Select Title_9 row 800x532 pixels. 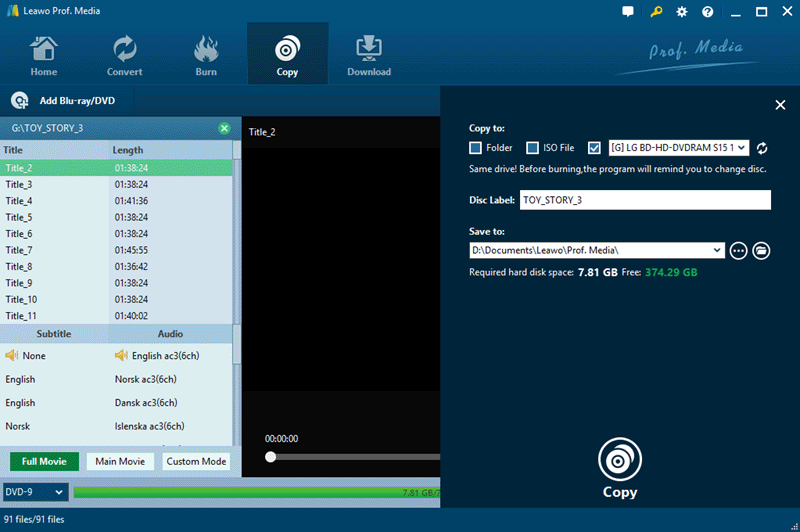116,283
